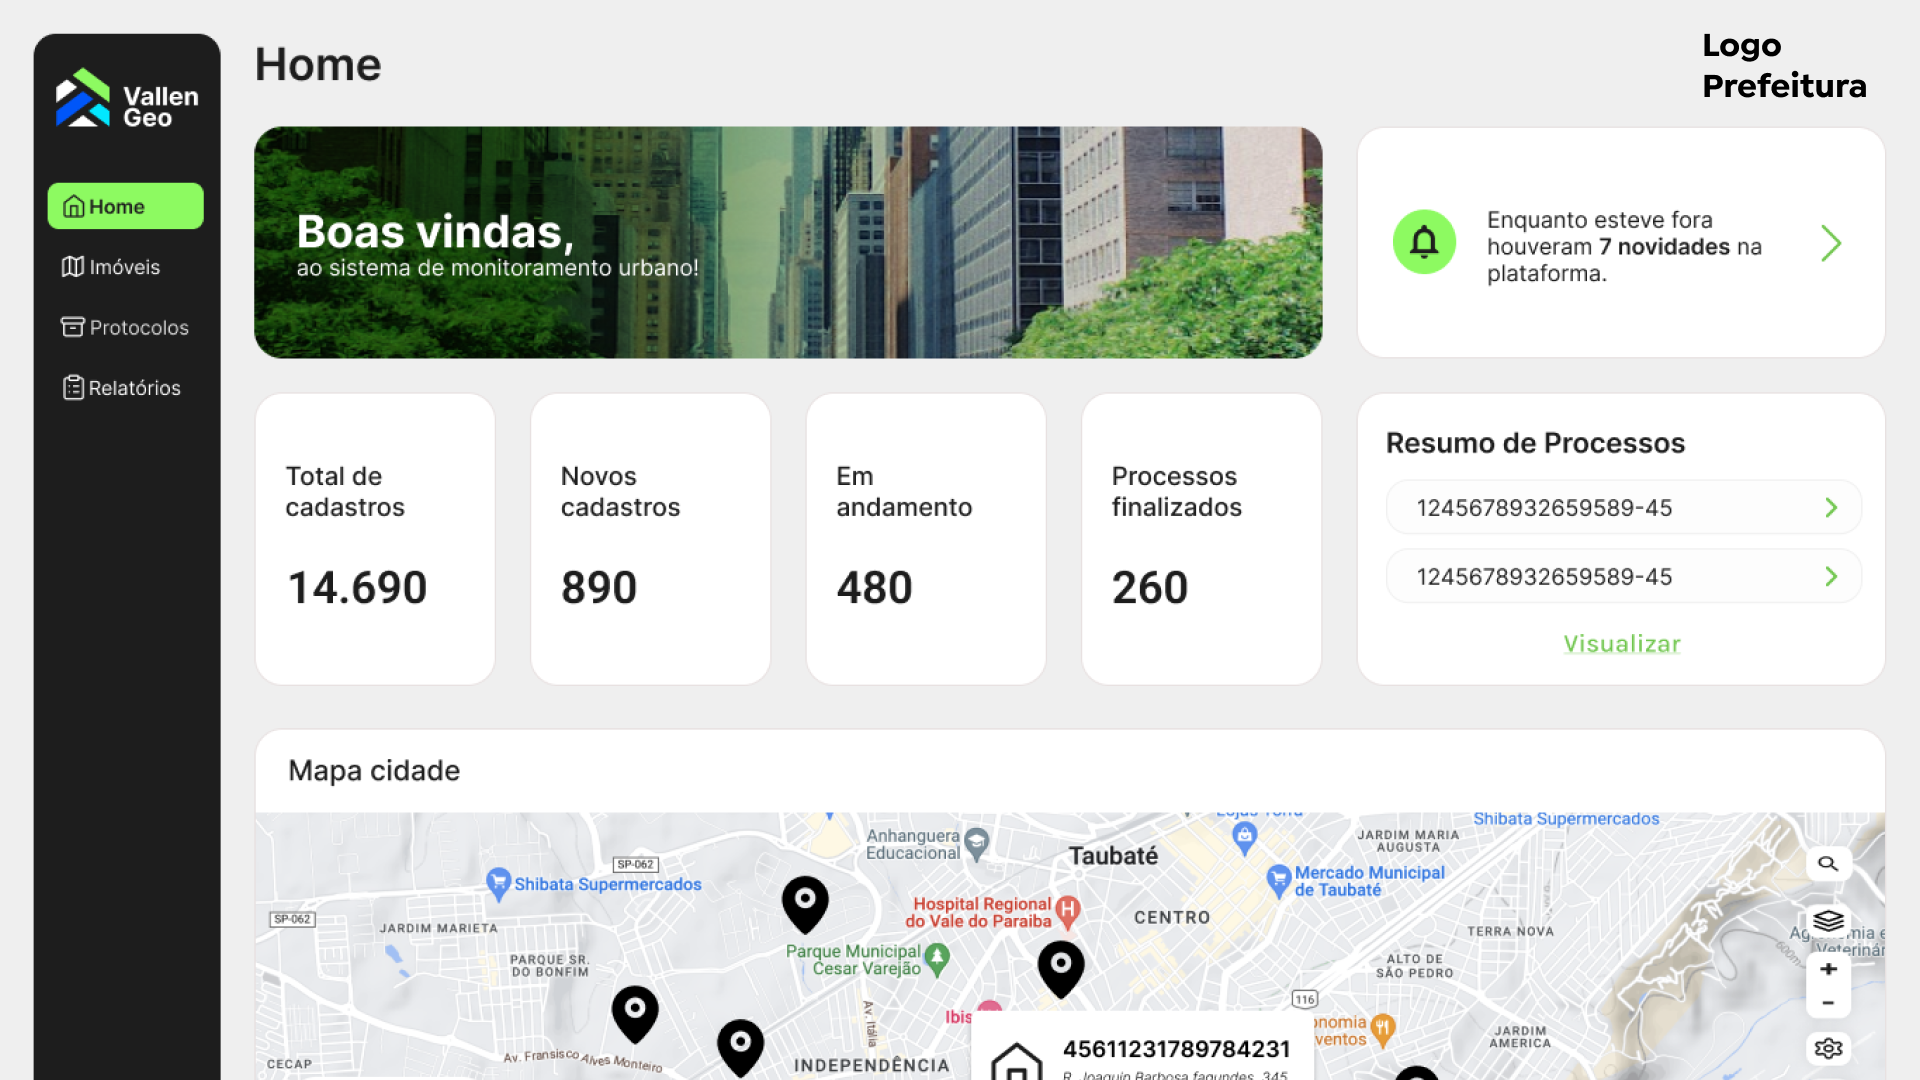Click the Boas vindas banner image
Screen dimensions: 1920x1080
[x=788, y=242]
